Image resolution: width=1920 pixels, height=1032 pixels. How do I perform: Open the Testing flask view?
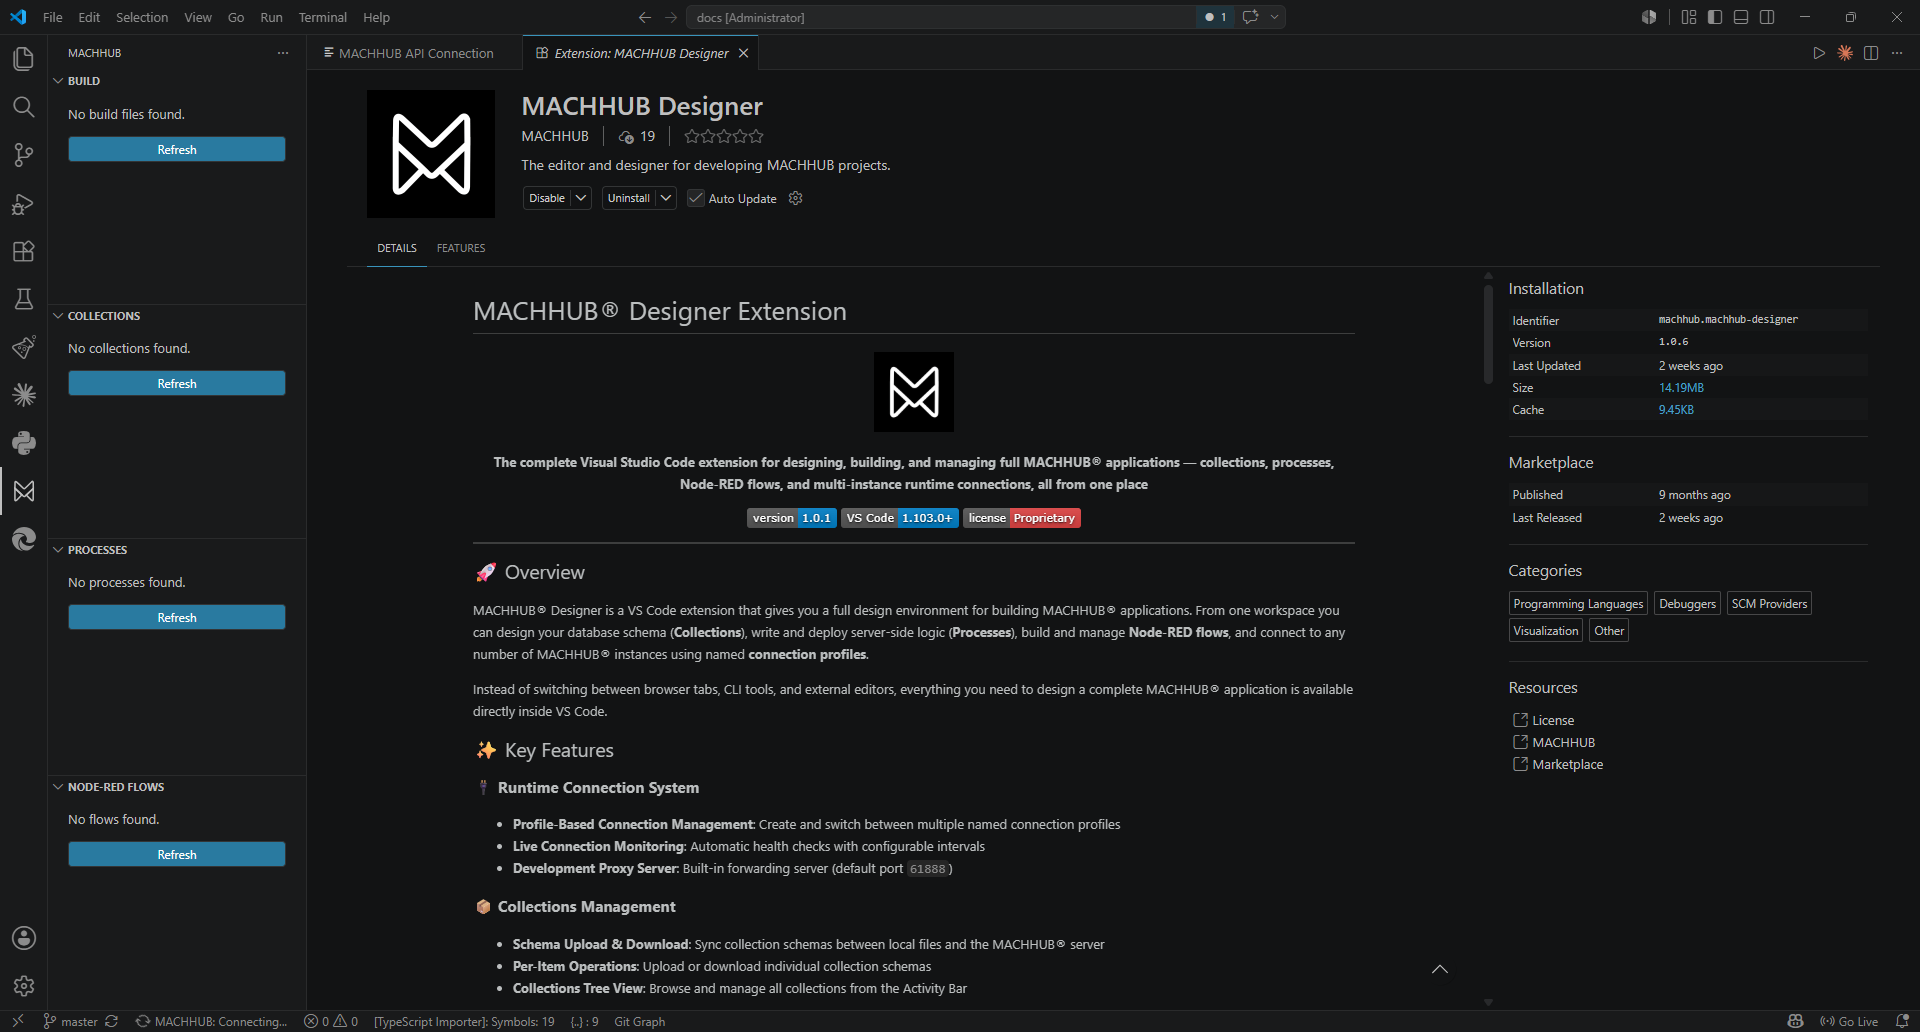pyautogui.click(x=23, y=299)
